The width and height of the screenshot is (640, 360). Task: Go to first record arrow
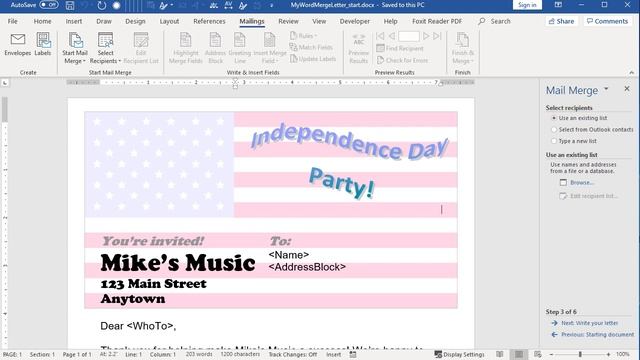point(380,36)
